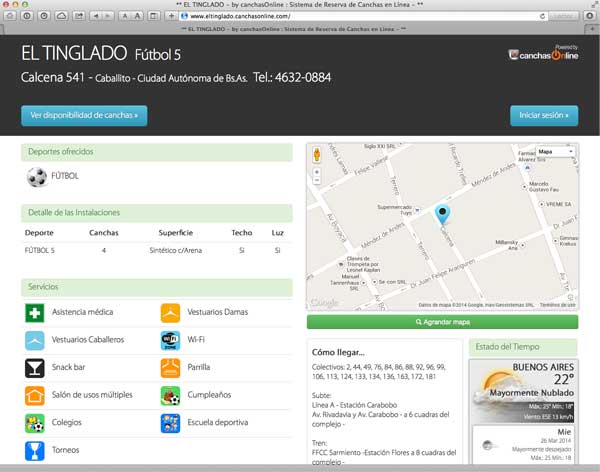Image resolution: width=600 pixels, height=472 pixels.
Task: Reload the page using circular arrow
Action: 542,16
